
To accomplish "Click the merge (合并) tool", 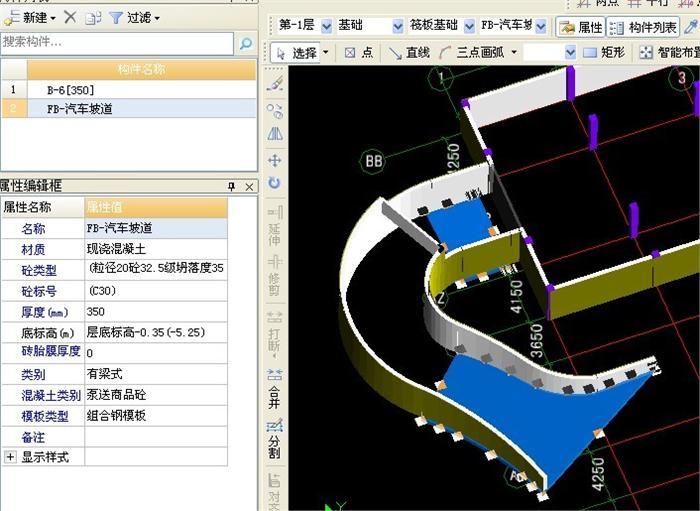I will [x=274, y=383].
